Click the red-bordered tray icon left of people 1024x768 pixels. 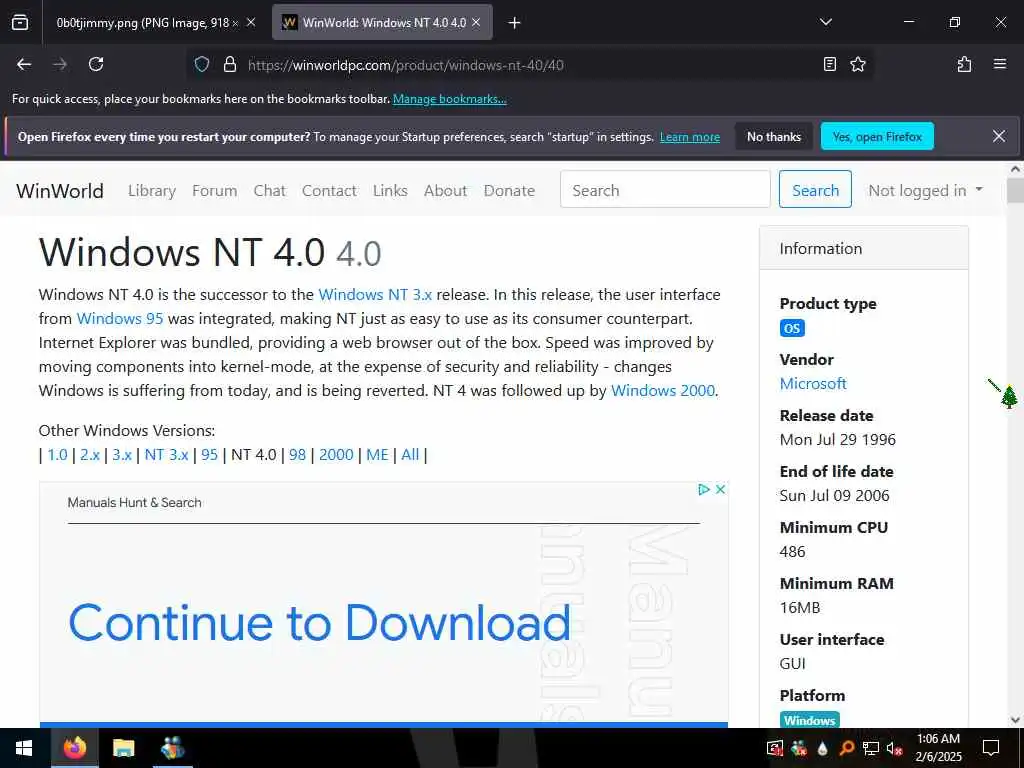775,748
